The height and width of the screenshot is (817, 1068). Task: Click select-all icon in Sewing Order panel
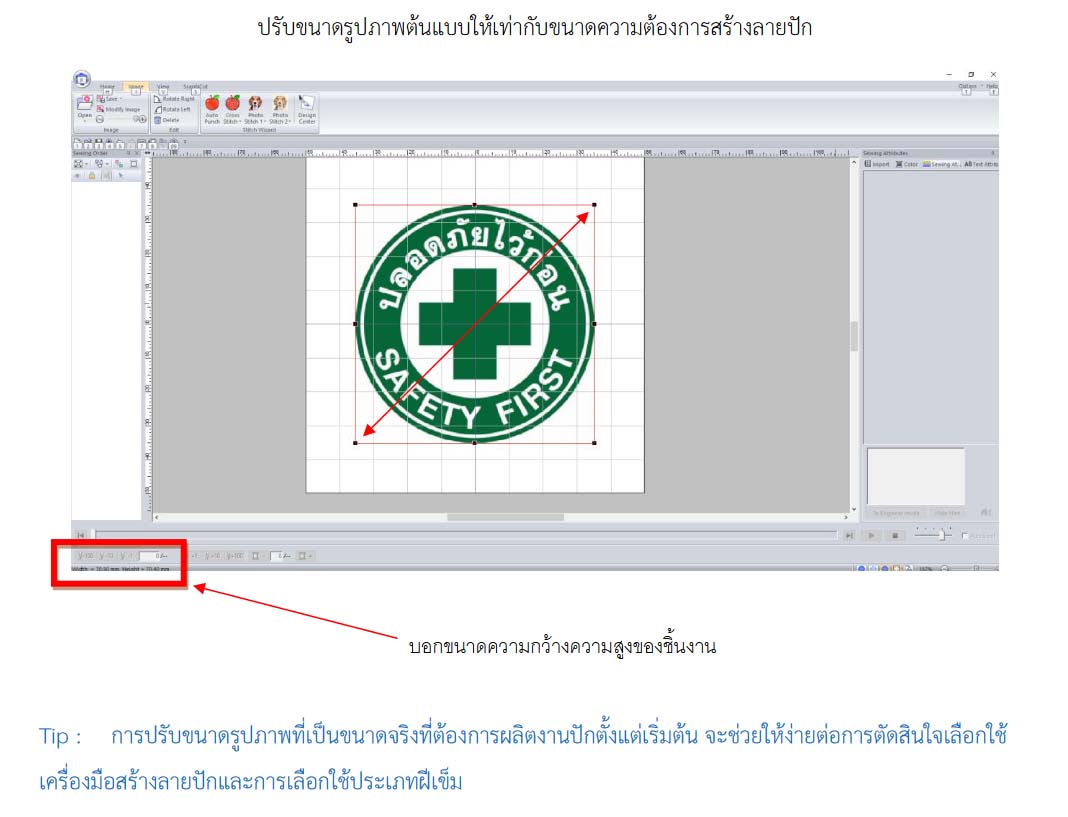78,164
